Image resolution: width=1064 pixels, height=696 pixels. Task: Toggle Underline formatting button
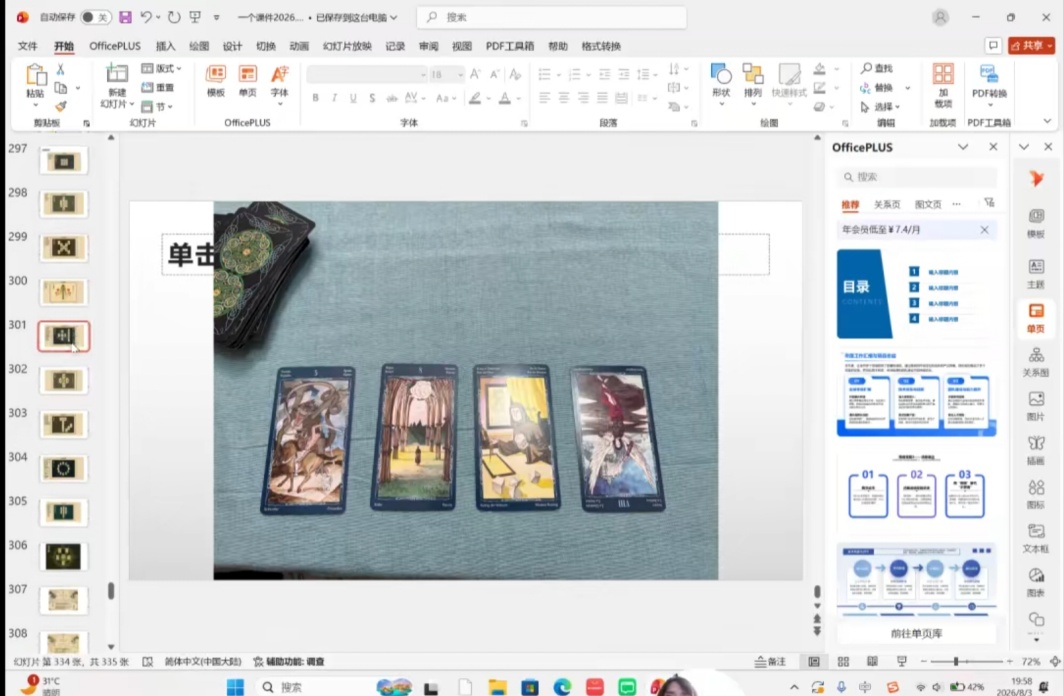click(353, 98)
